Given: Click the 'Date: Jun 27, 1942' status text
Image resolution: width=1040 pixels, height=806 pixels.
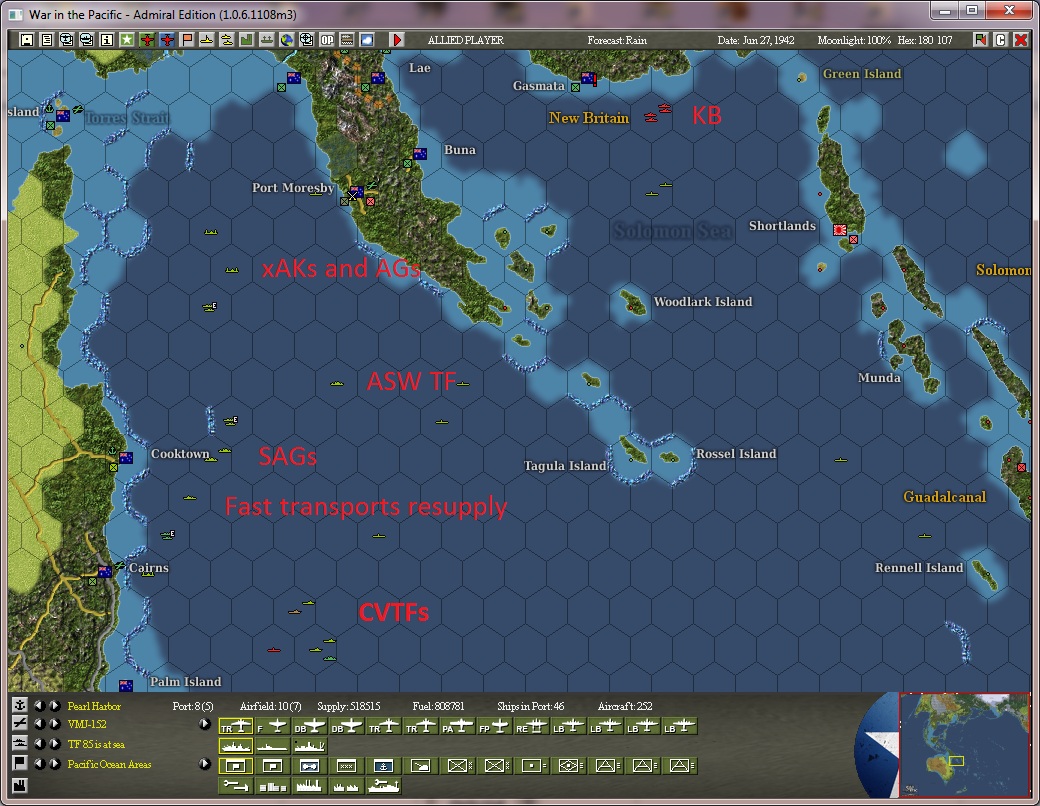Looking at the screenshot, I should [755, 40].
